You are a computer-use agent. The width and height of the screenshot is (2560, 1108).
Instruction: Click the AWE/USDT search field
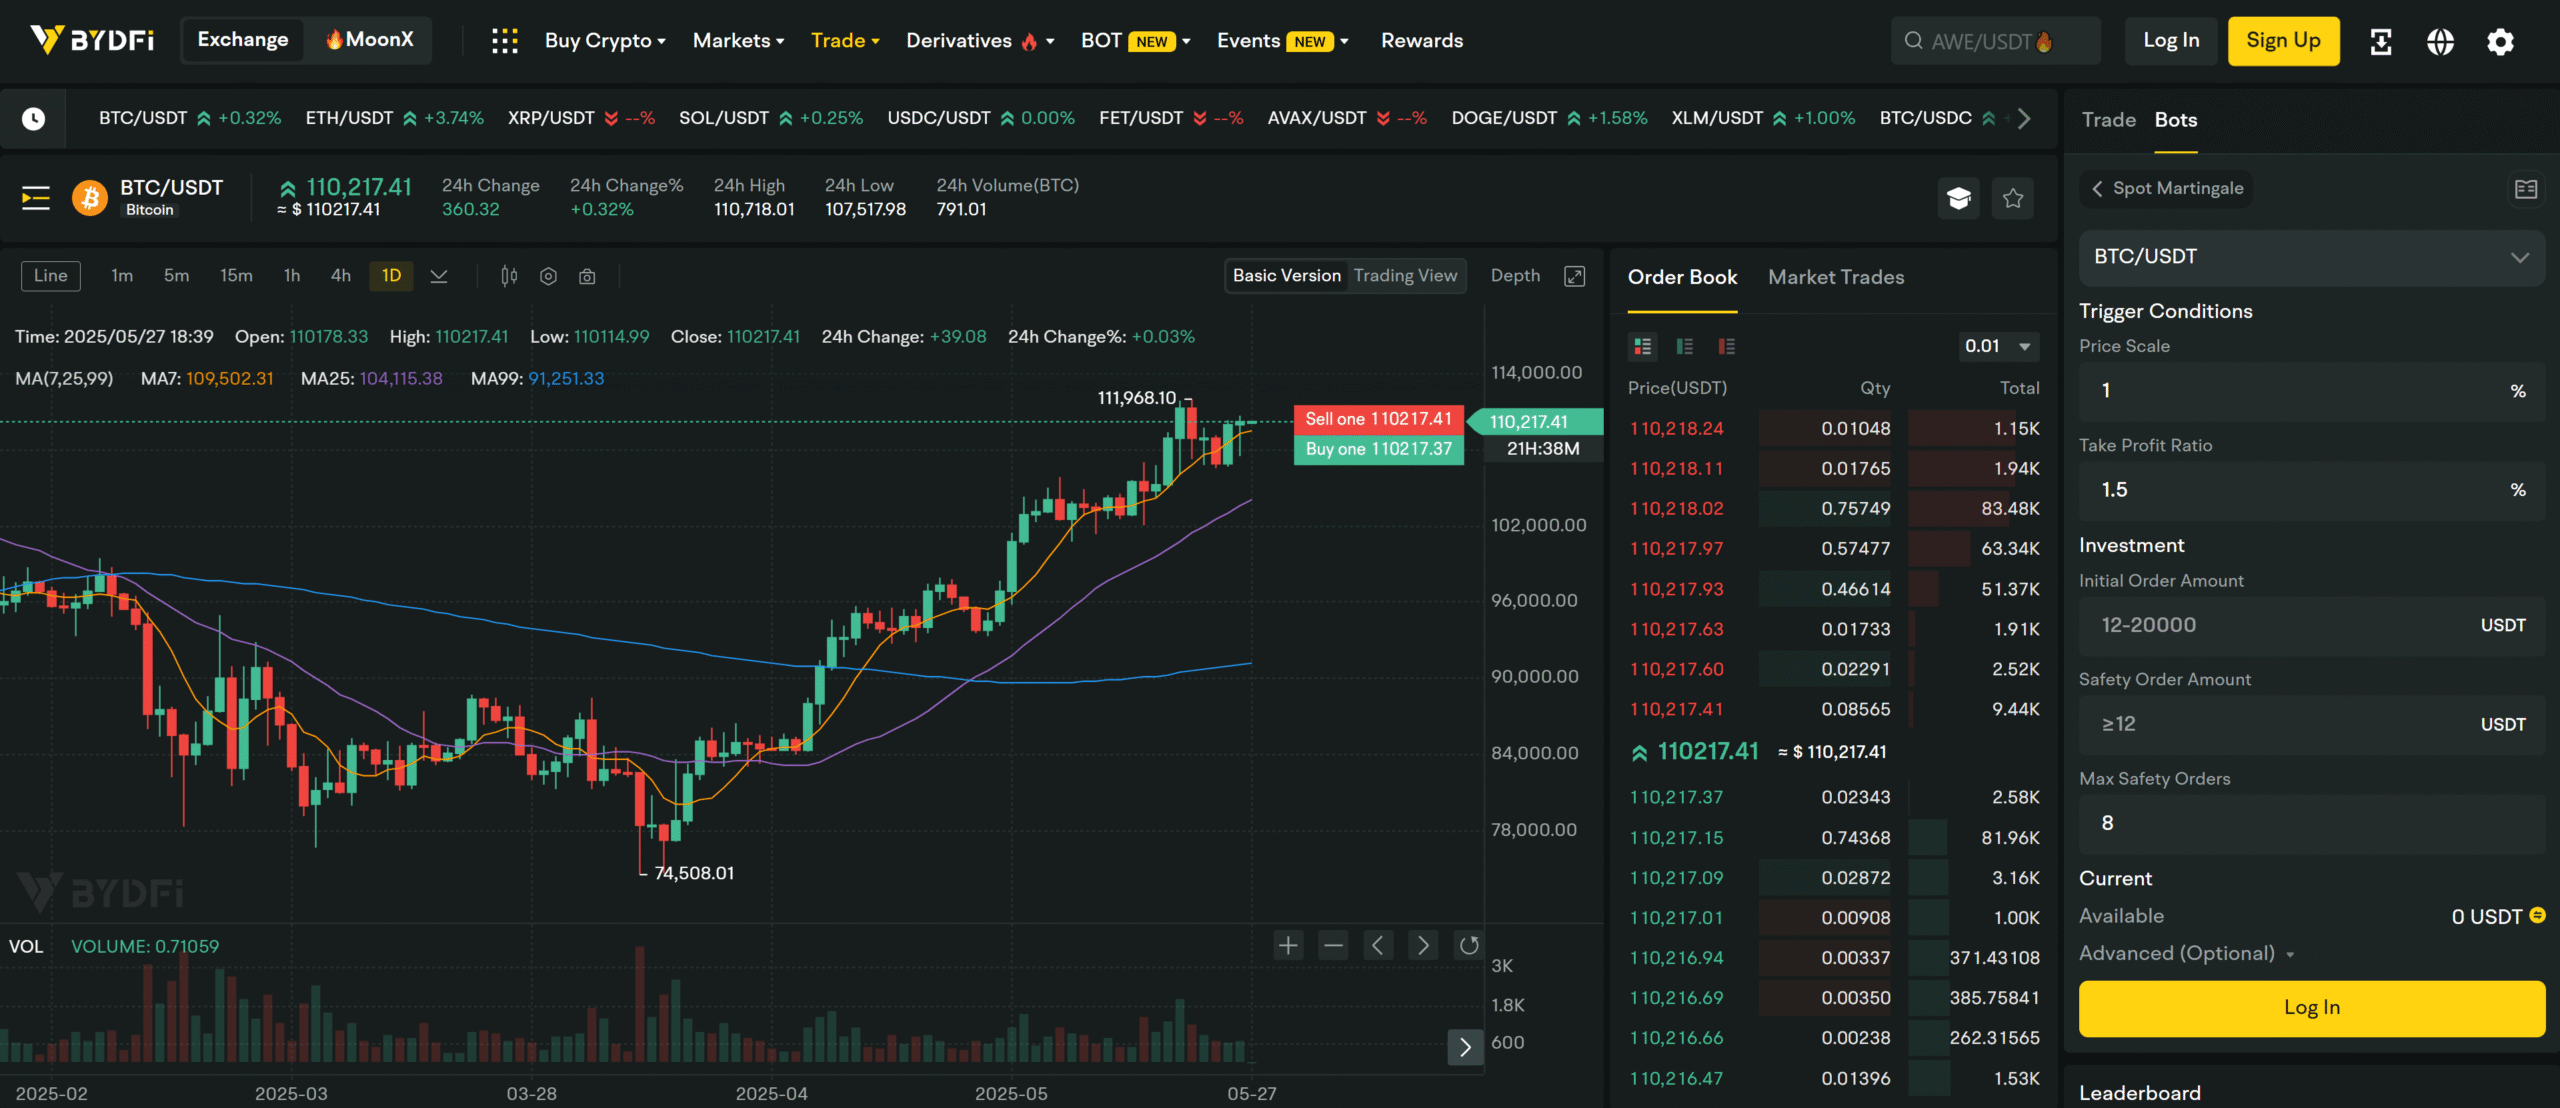[1995, 41]
